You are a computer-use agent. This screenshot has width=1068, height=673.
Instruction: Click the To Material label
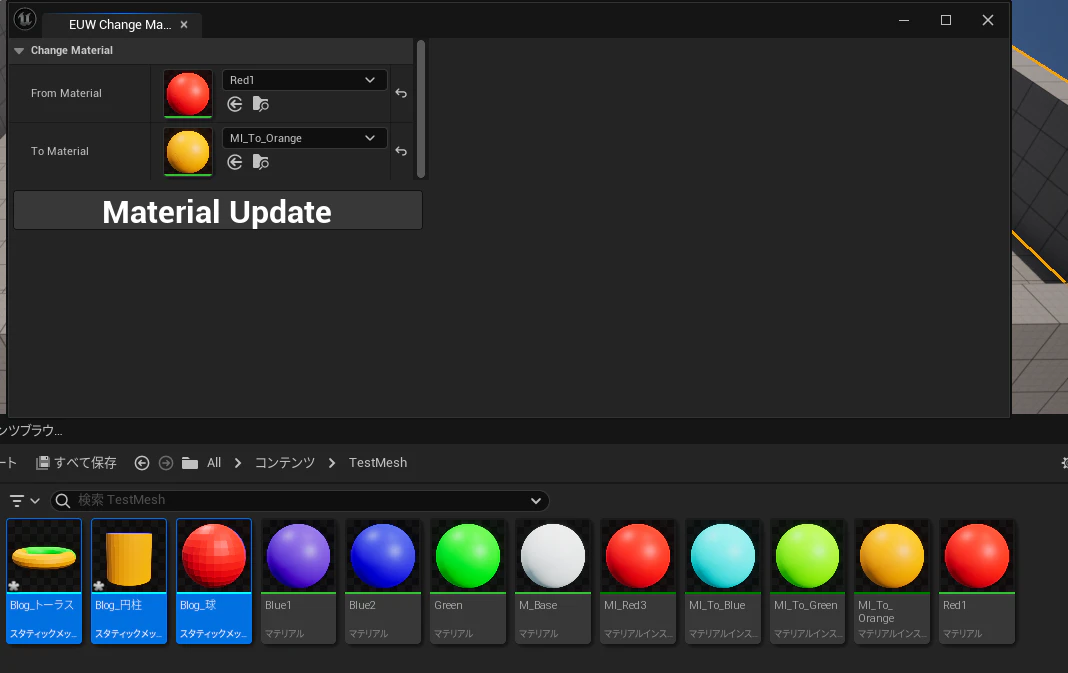pos(60,151)
